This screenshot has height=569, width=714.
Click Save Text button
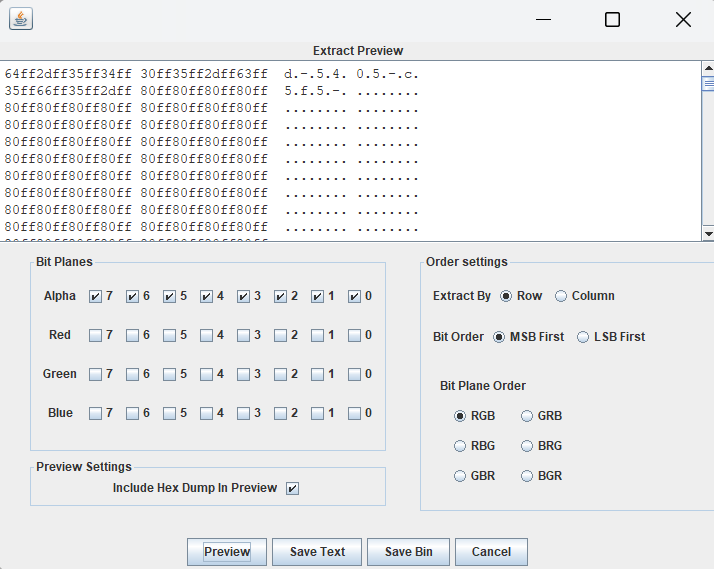pos(317,552)
